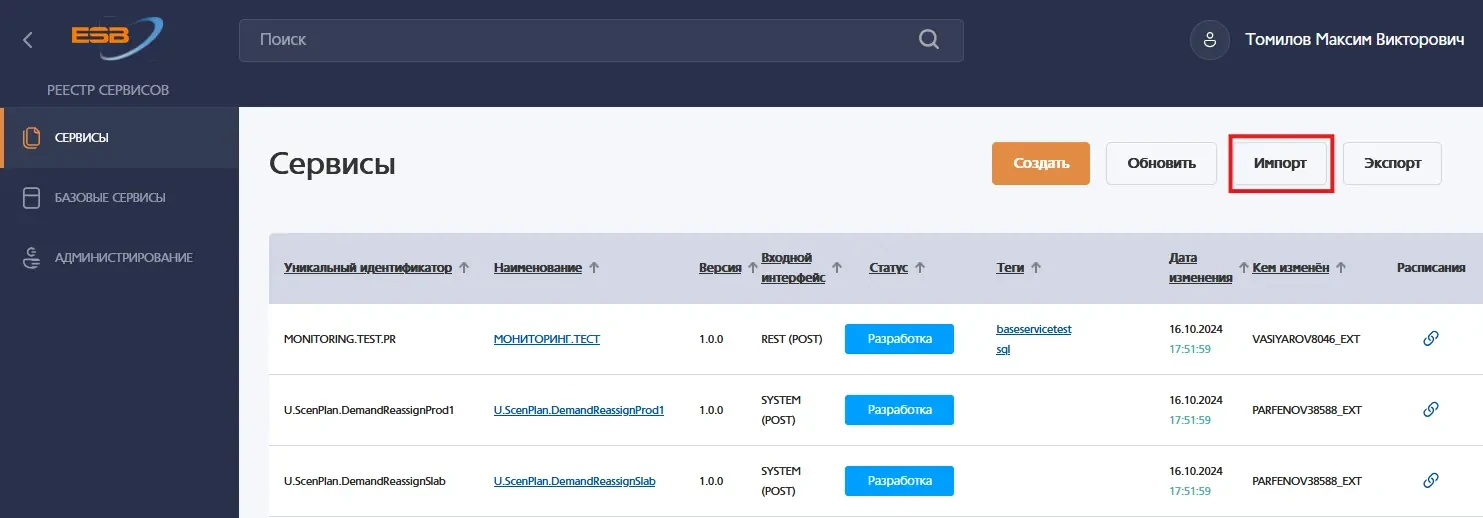
Task: Sort by Входной интерфейс arrow icon
Action: (x=837, y=268)
